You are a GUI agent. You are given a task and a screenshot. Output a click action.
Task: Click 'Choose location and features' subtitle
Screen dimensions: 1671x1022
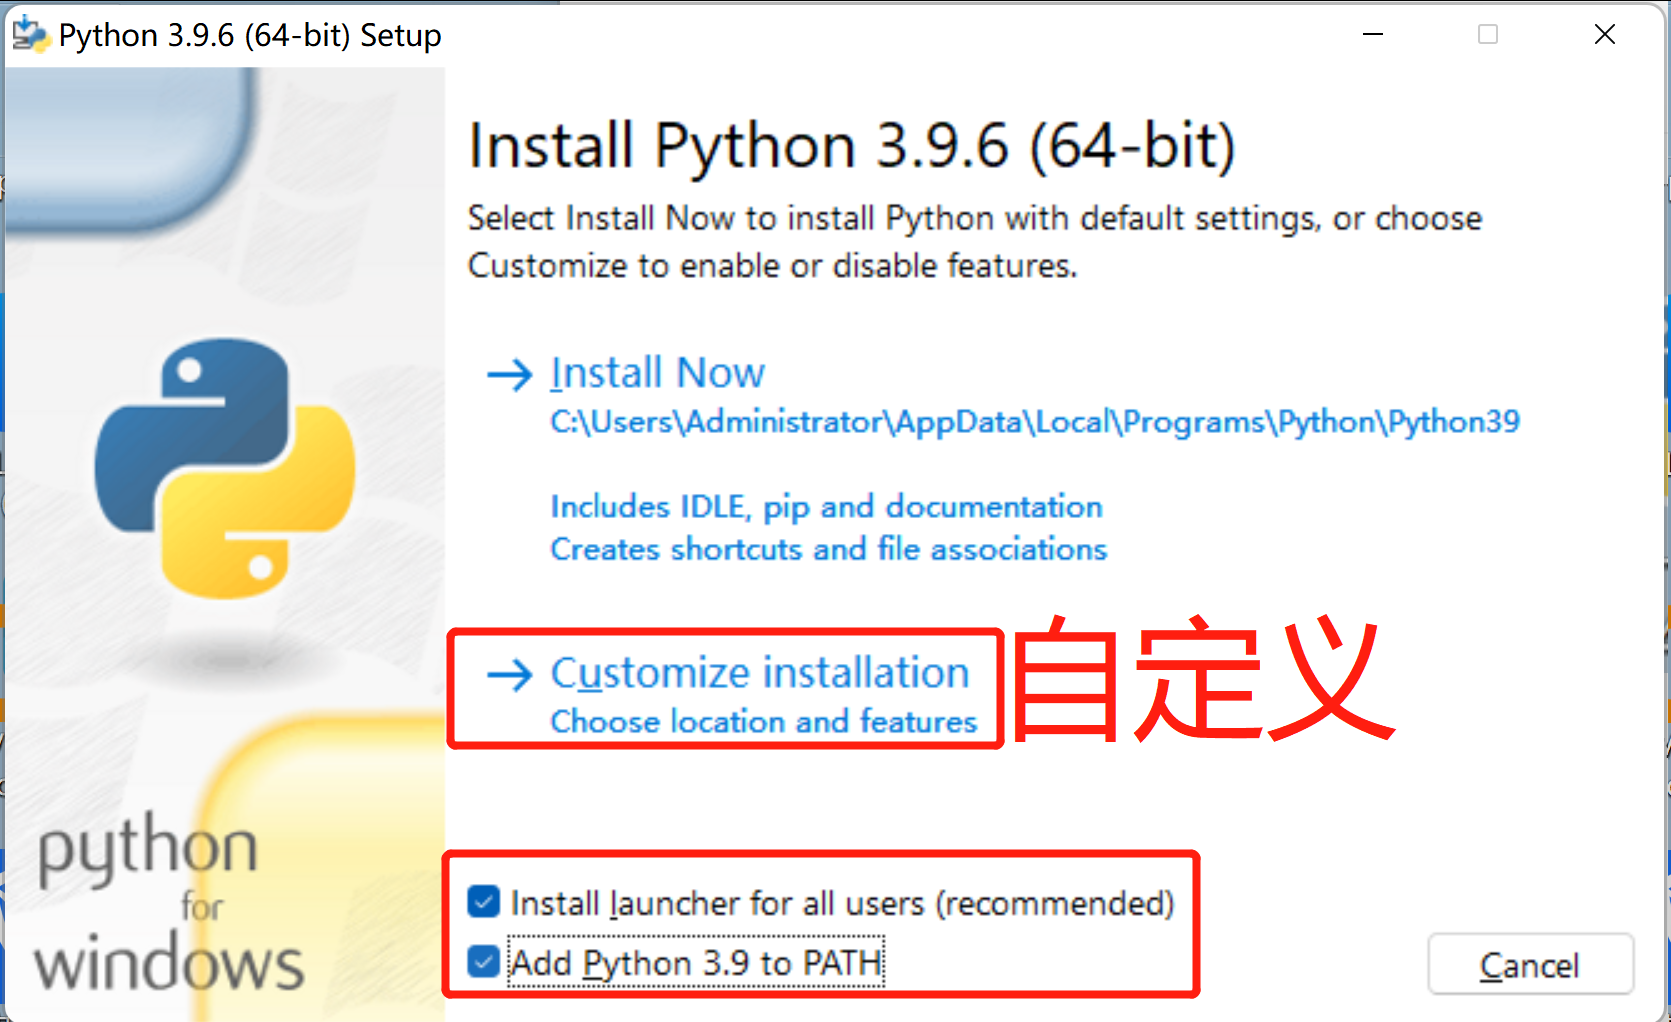[x=763, y=721]
